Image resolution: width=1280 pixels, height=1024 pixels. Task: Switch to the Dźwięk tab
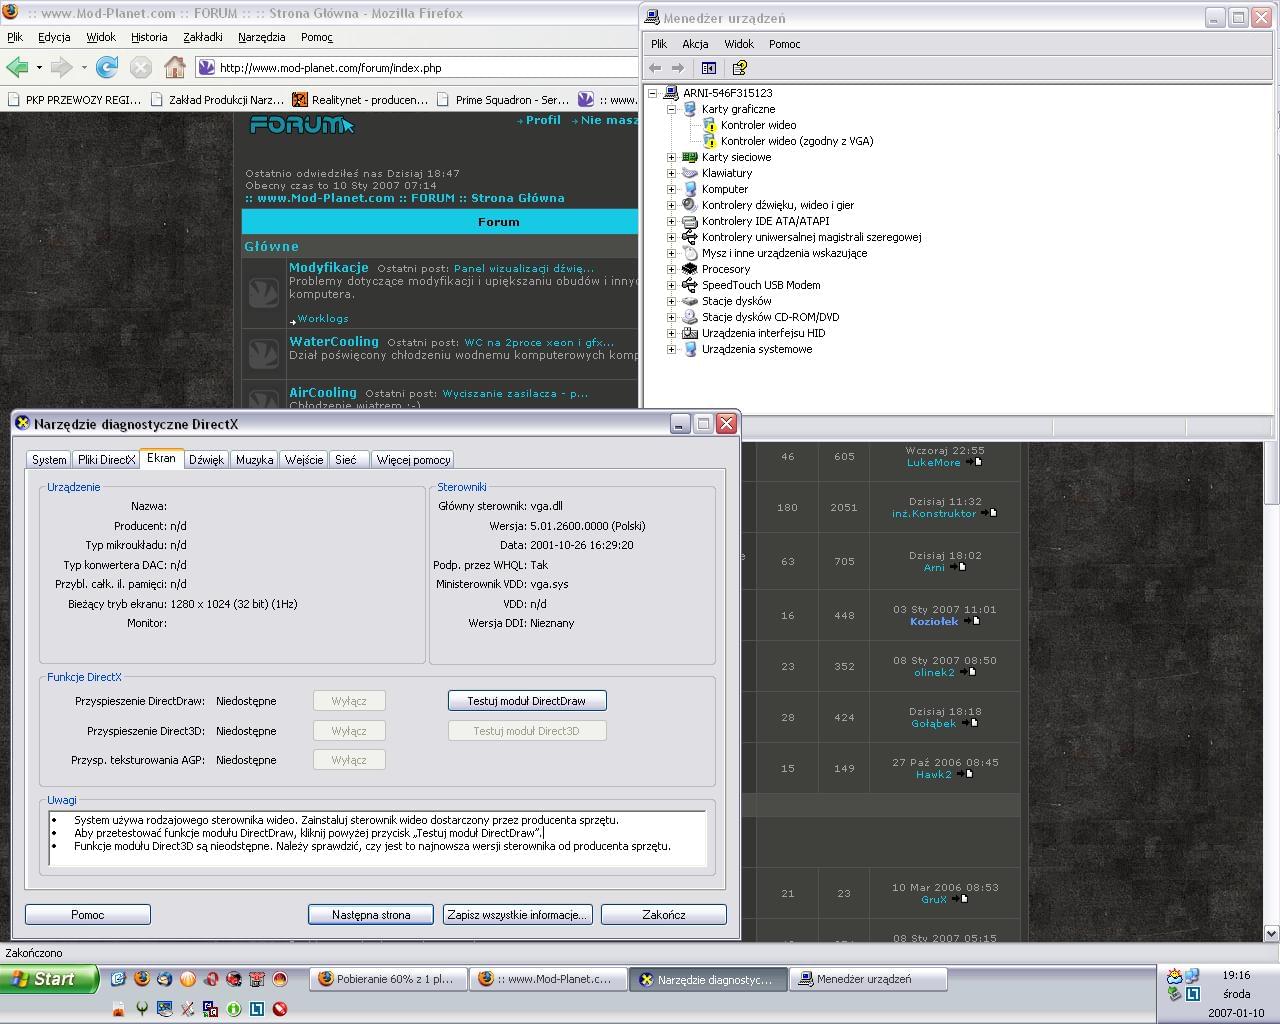coord(206,460)
